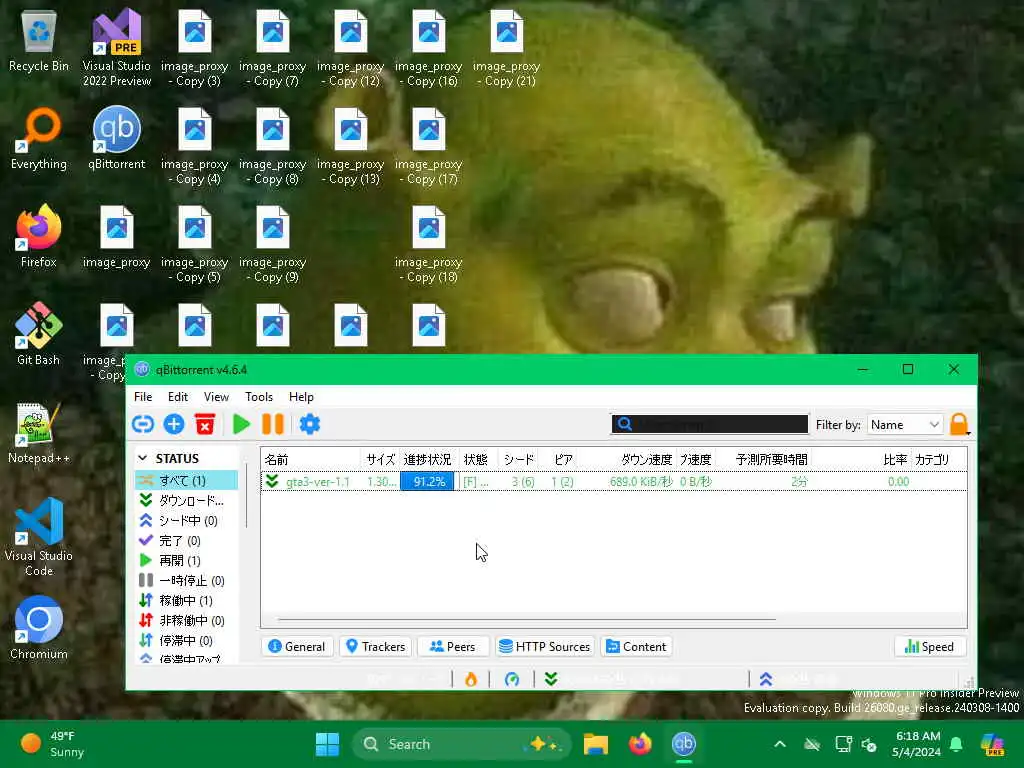
Task: Click the blue upload speed status icon
Action: pyautogui.click(x=766, y=679)
